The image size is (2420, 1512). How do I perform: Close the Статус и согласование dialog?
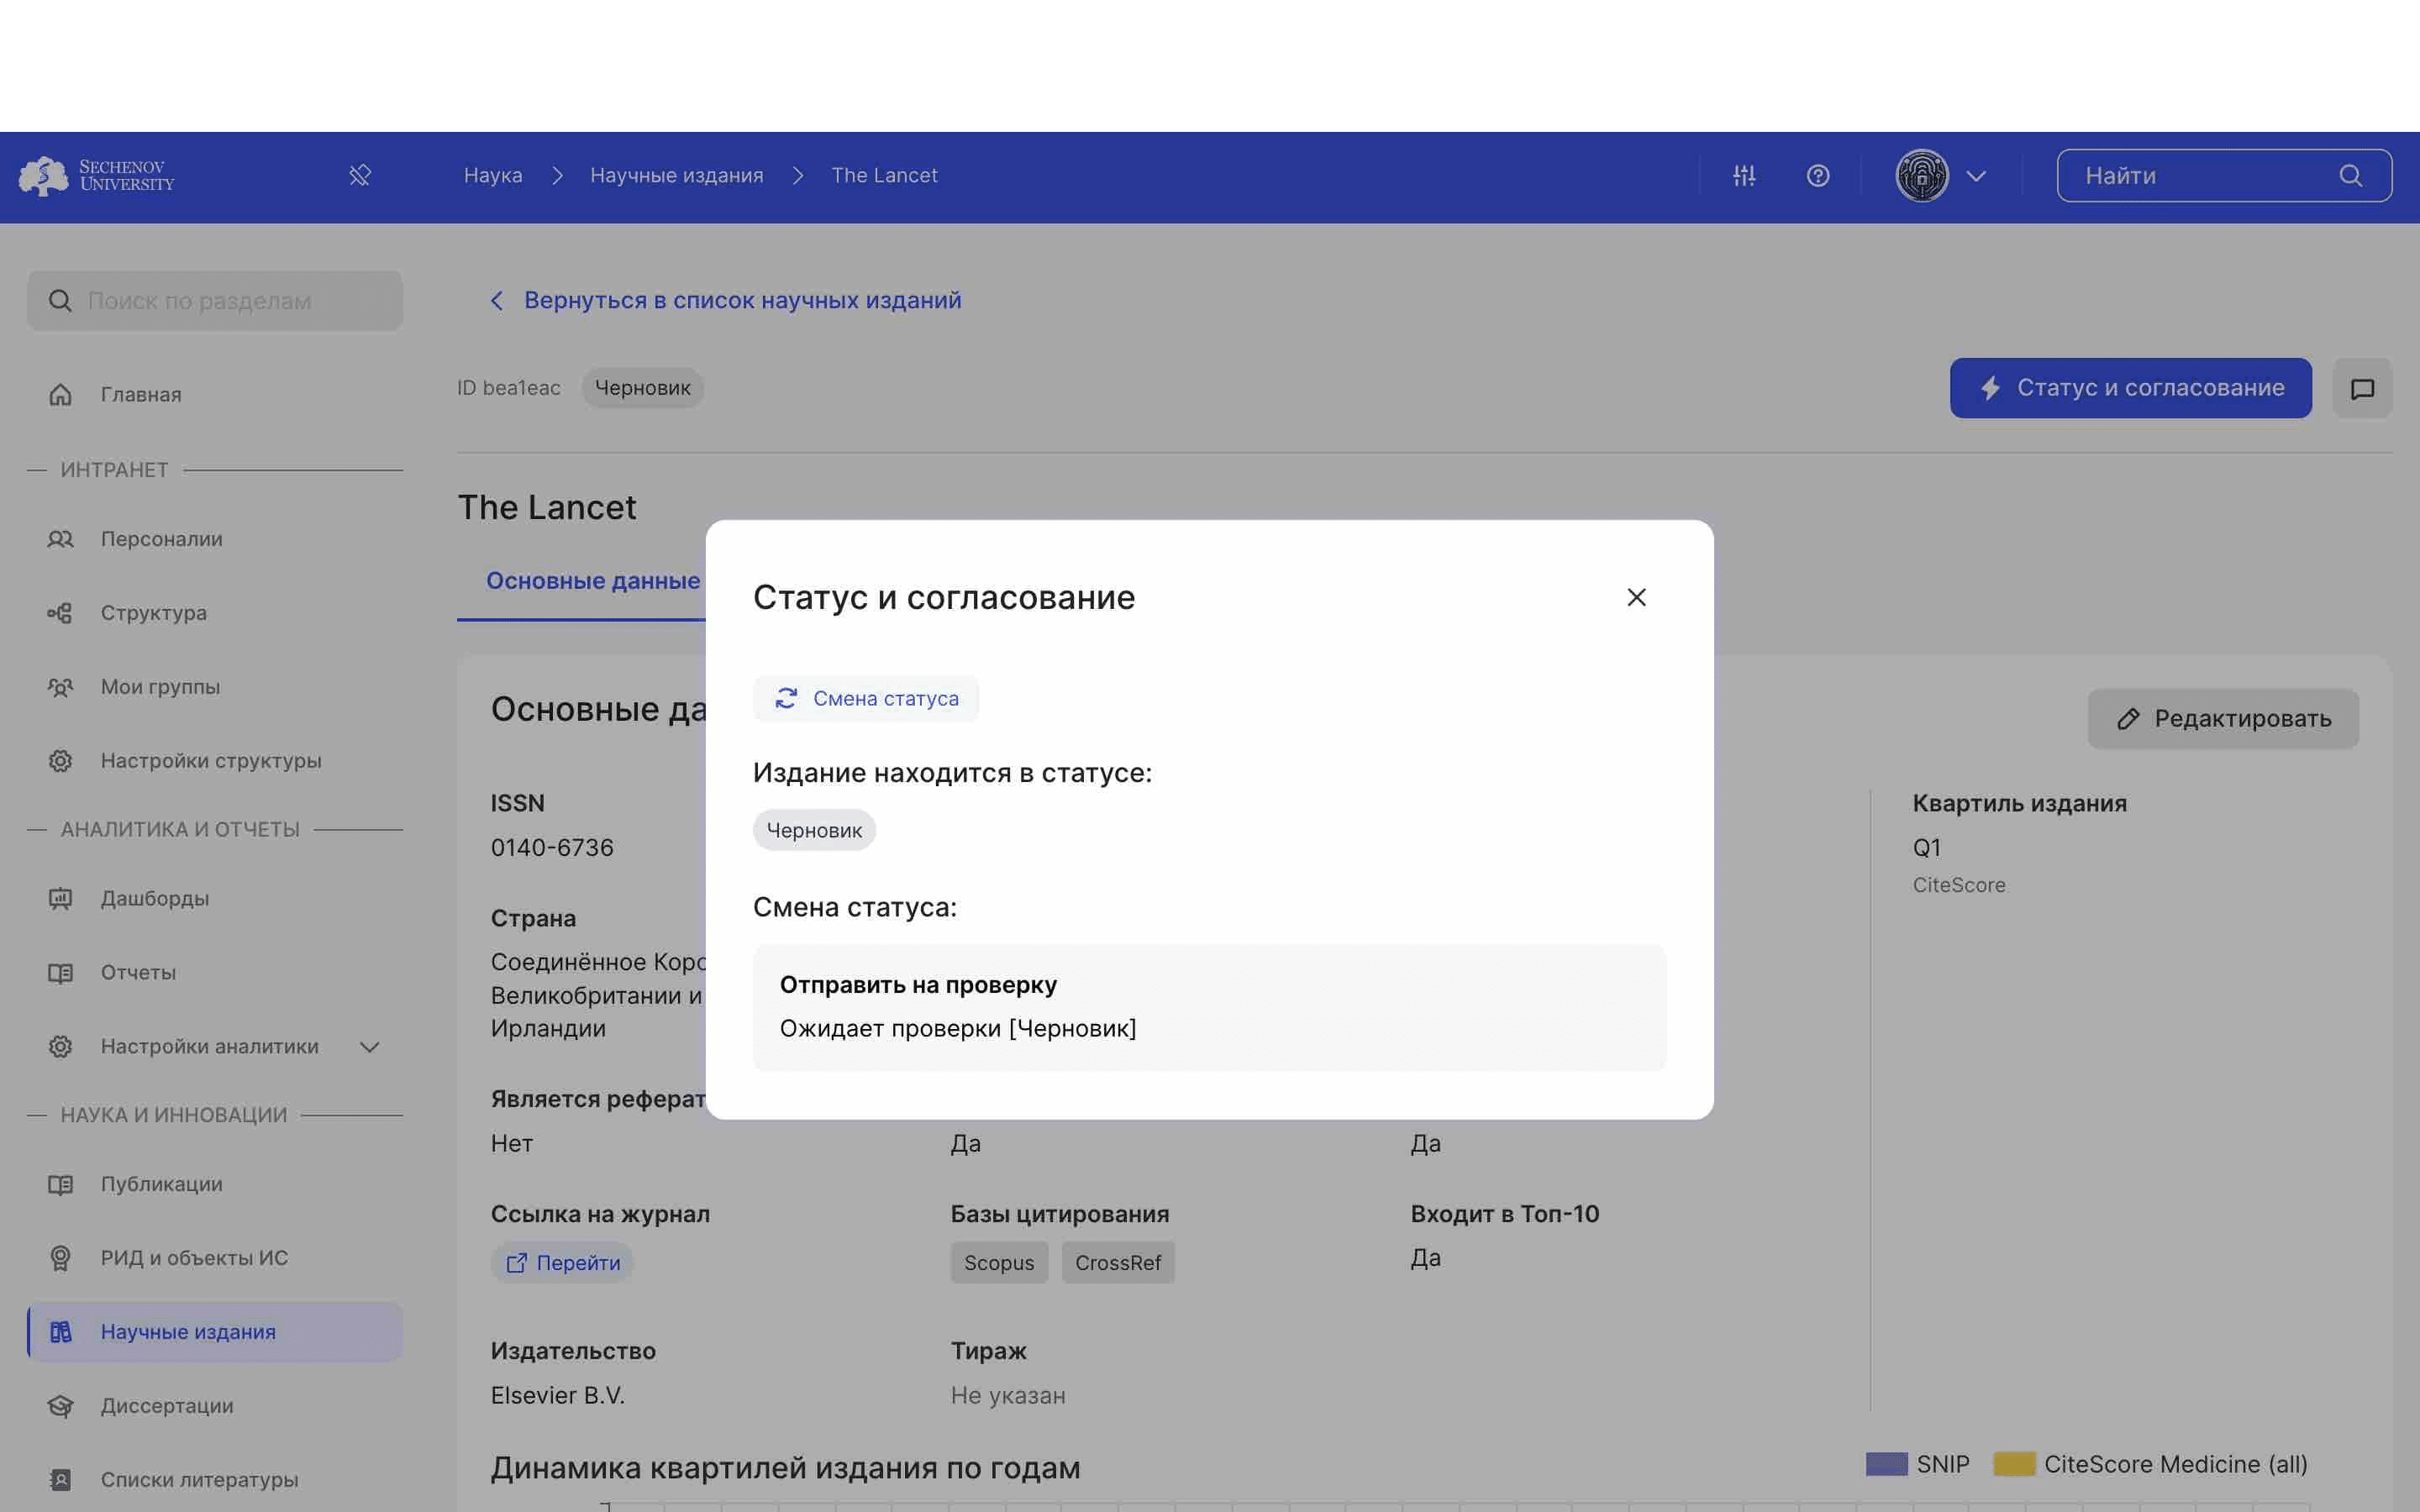[x=1636, y=597]
